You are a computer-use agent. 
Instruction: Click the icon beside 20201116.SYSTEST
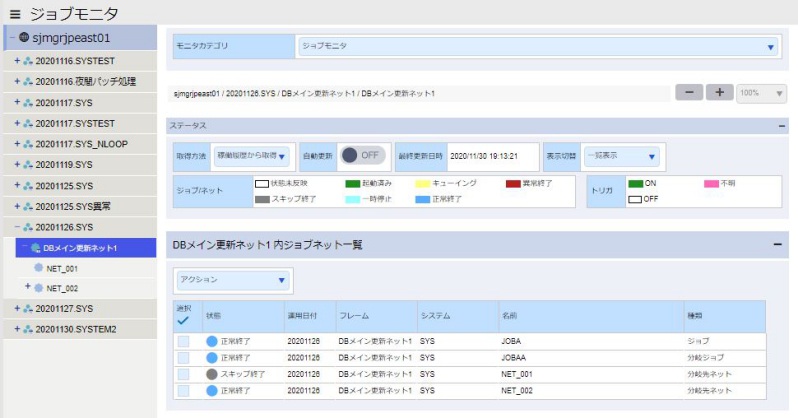point(28,61)
